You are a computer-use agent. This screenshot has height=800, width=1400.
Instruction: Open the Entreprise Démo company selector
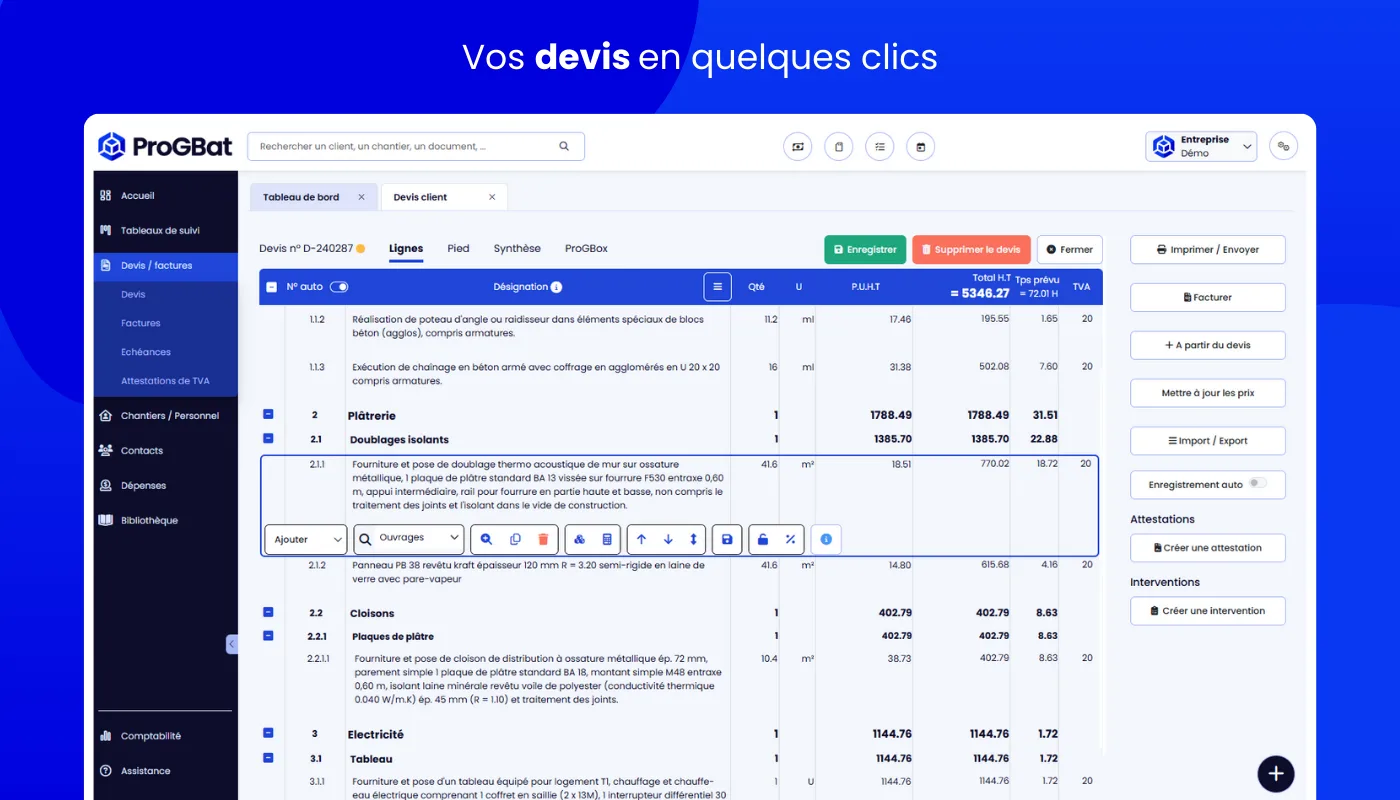1201,146
